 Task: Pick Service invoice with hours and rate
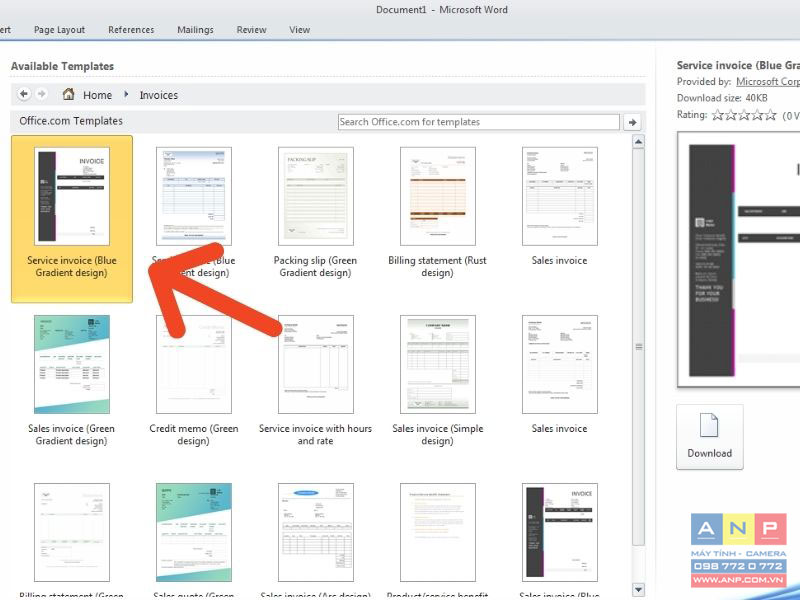click(315, 381)
